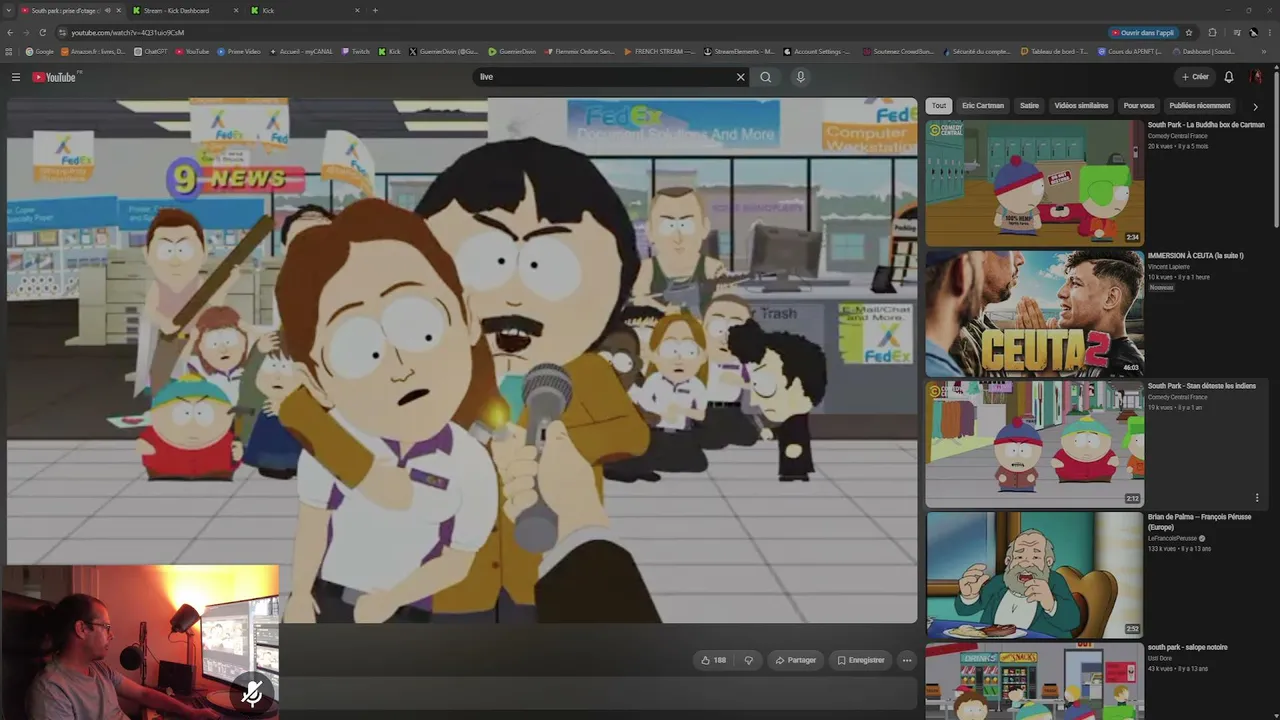
Task: Play the CEUTA 2 video thumbnail
Action: pos(1034,313)
